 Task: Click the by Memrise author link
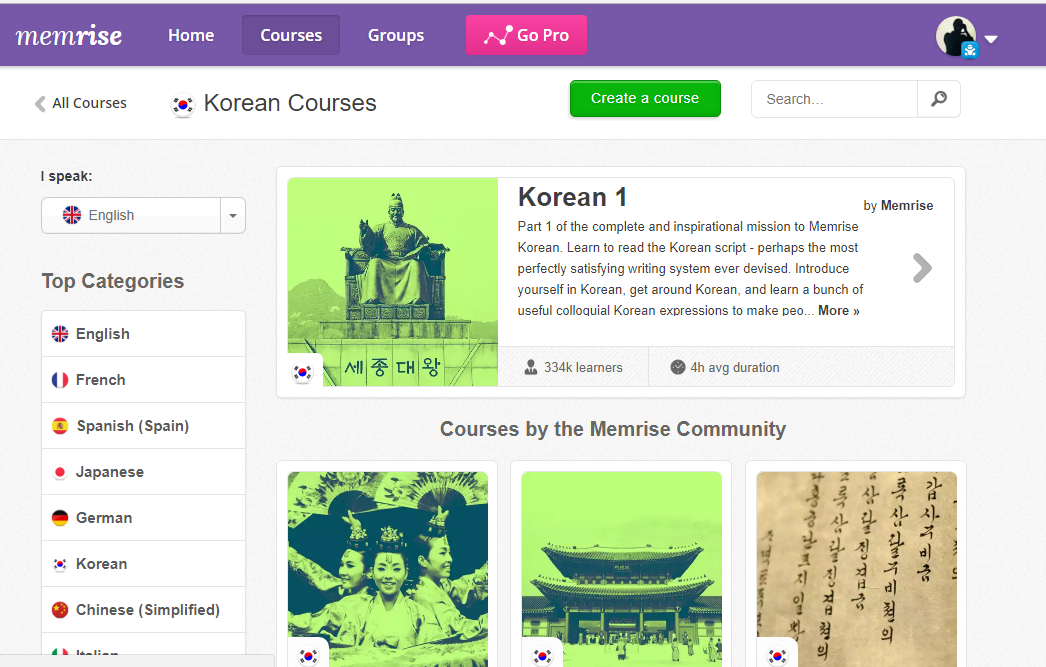tap(898, 205)
